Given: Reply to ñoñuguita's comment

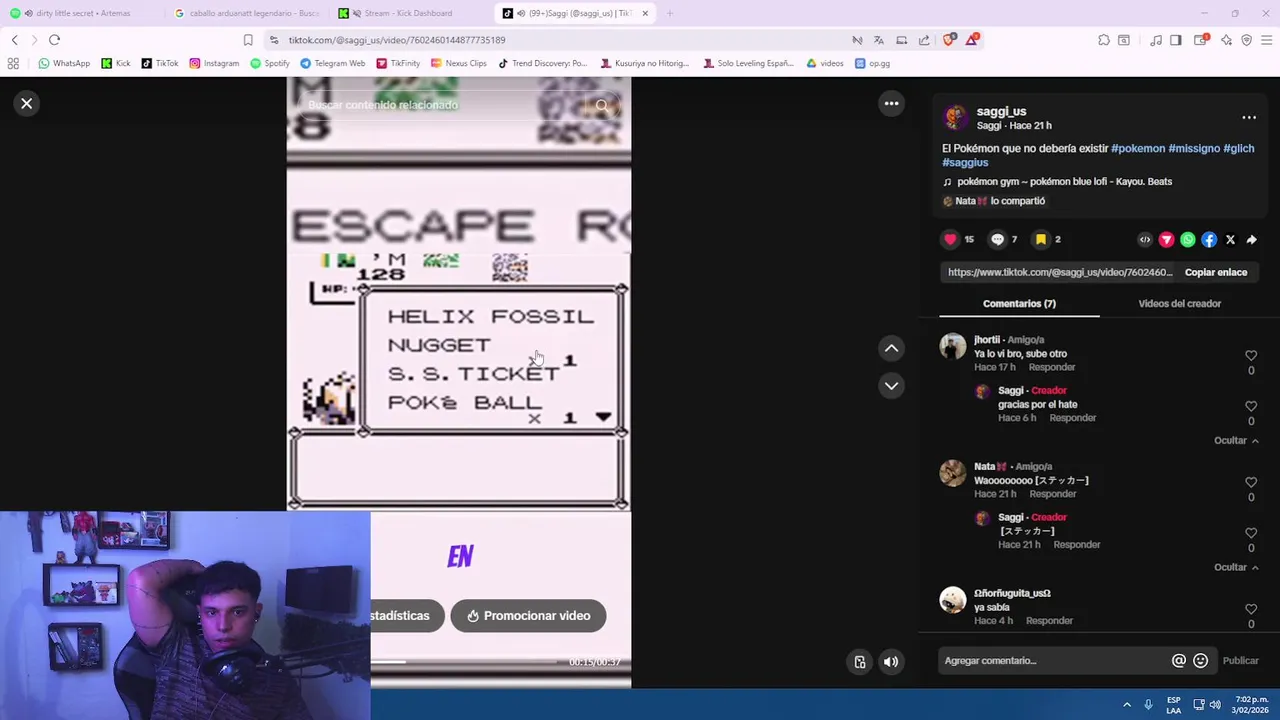Looking at the screenshot, I should 1049,621.
